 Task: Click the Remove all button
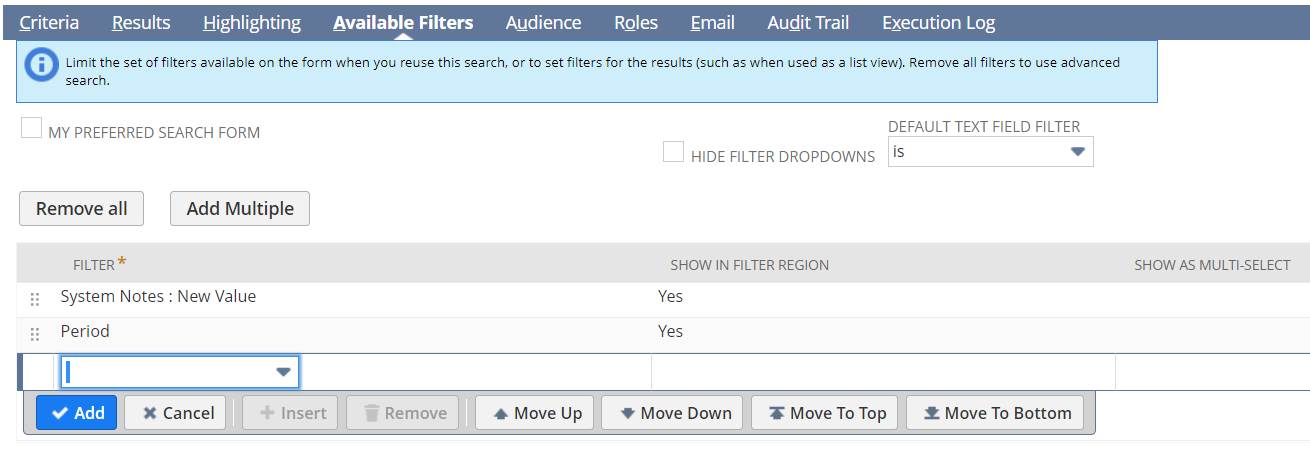click(x=82, y=208)
